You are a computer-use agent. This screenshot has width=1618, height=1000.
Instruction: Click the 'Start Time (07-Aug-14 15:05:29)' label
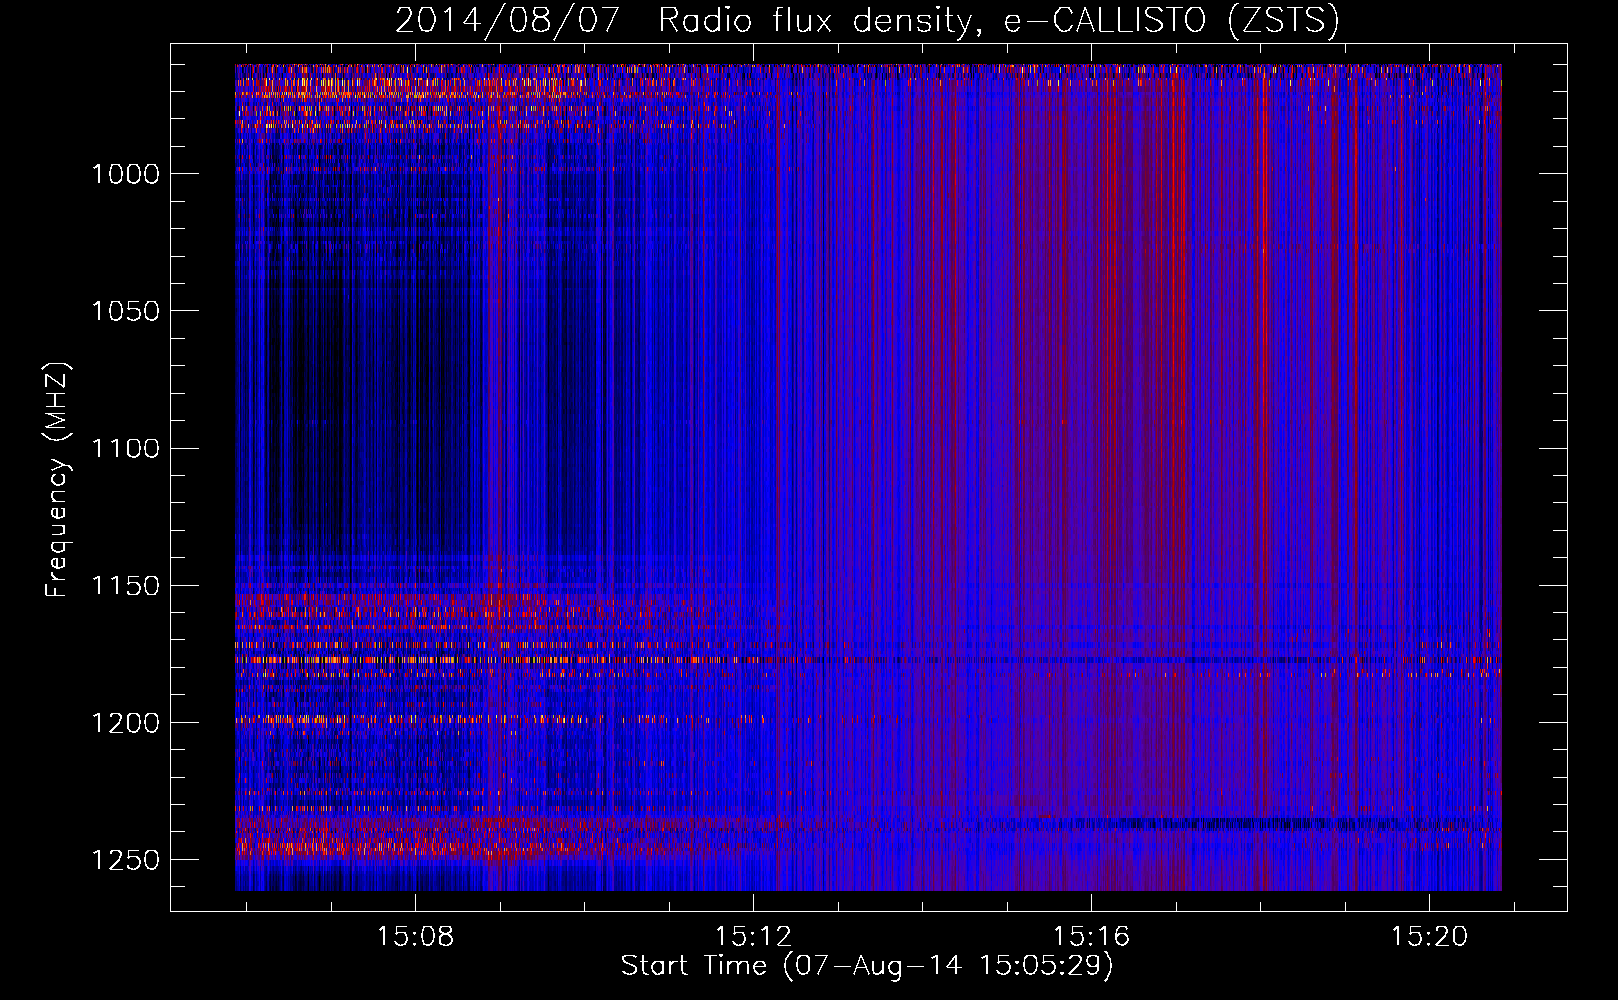pos(867,966)
